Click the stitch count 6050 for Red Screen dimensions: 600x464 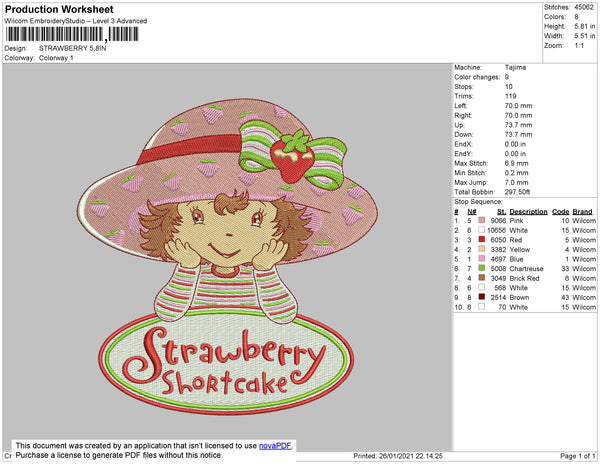[498, 240]
